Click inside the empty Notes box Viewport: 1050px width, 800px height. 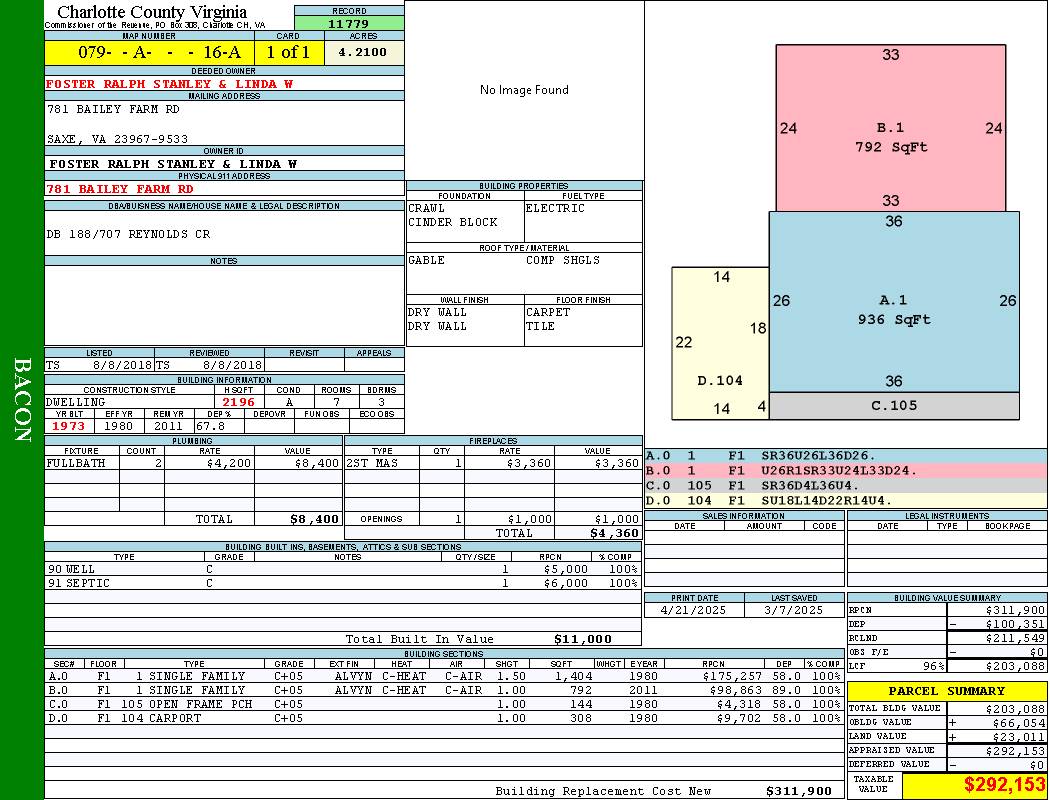point(224,305)
